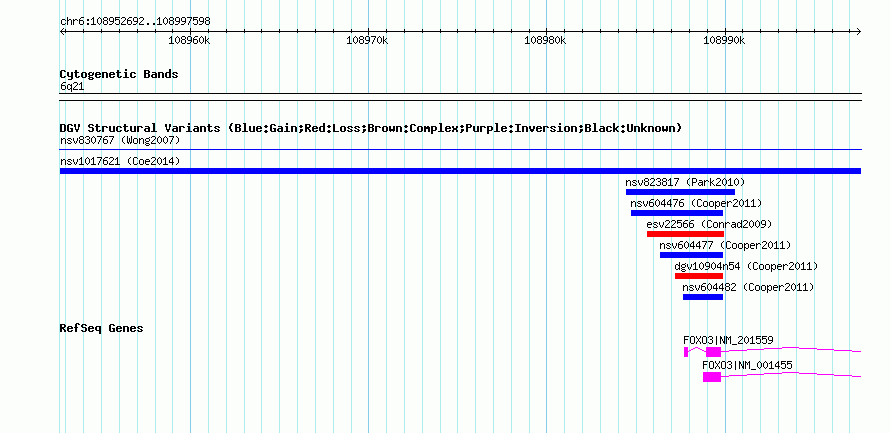The image size is (890, 433).
Task: Click blue gain bar below nsv604477
Action: point(691,255)
